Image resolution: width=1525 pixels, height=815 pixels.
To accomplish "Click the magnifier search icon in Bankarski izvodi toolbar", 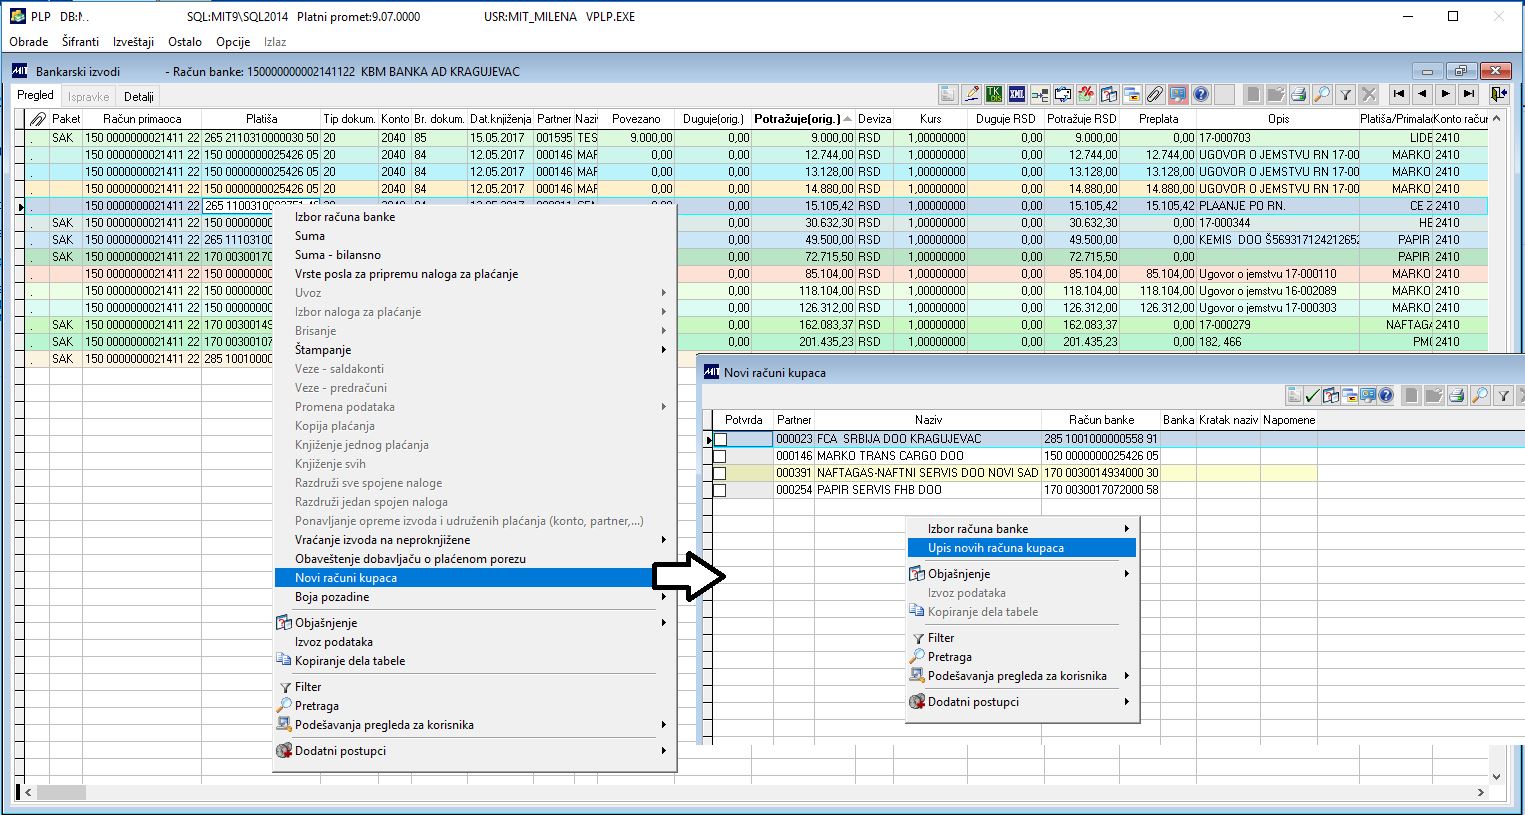I will point(1321,94).
